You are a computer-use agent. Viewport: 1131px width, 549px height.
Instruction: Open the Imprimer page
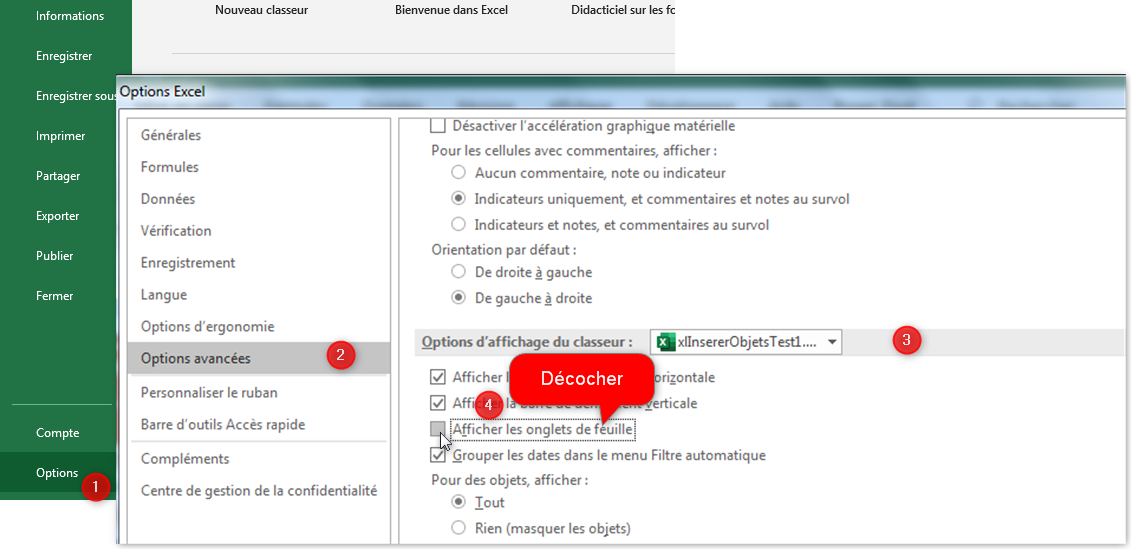(61, 136)
